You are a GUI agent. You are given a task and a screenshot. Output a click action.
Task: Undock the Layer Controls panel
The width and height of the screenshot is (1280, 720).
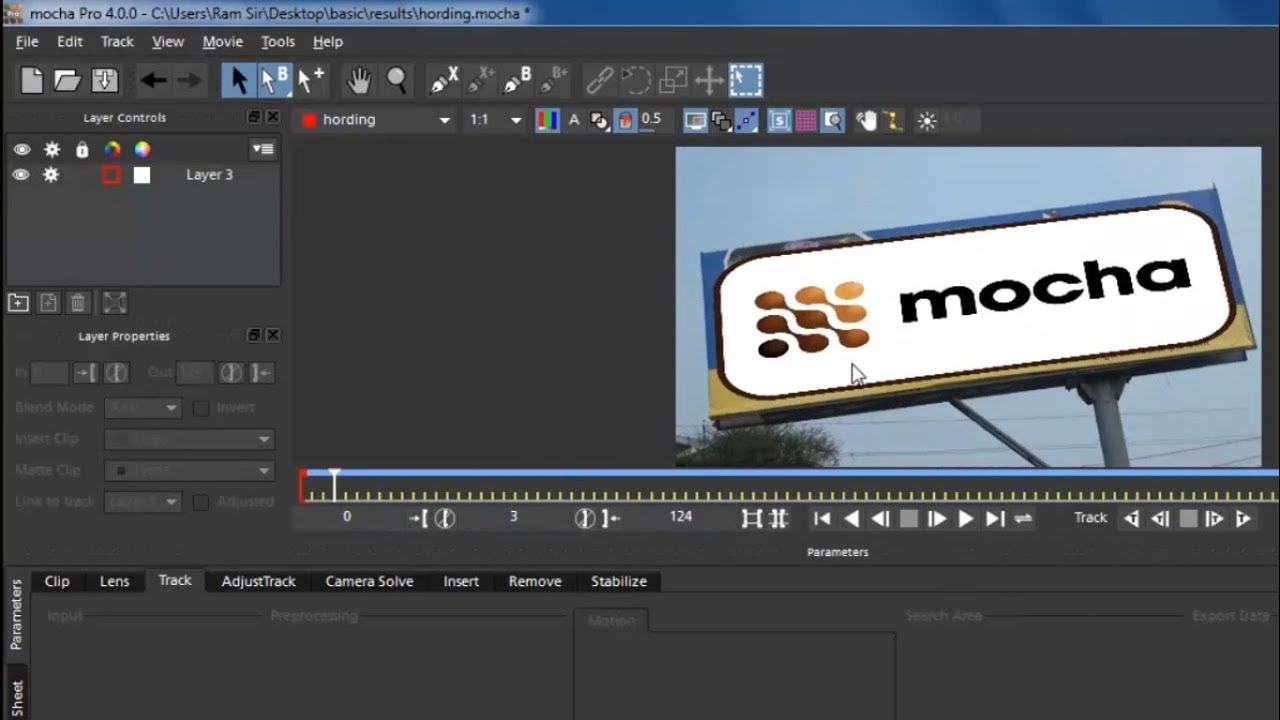click(254, 117)
